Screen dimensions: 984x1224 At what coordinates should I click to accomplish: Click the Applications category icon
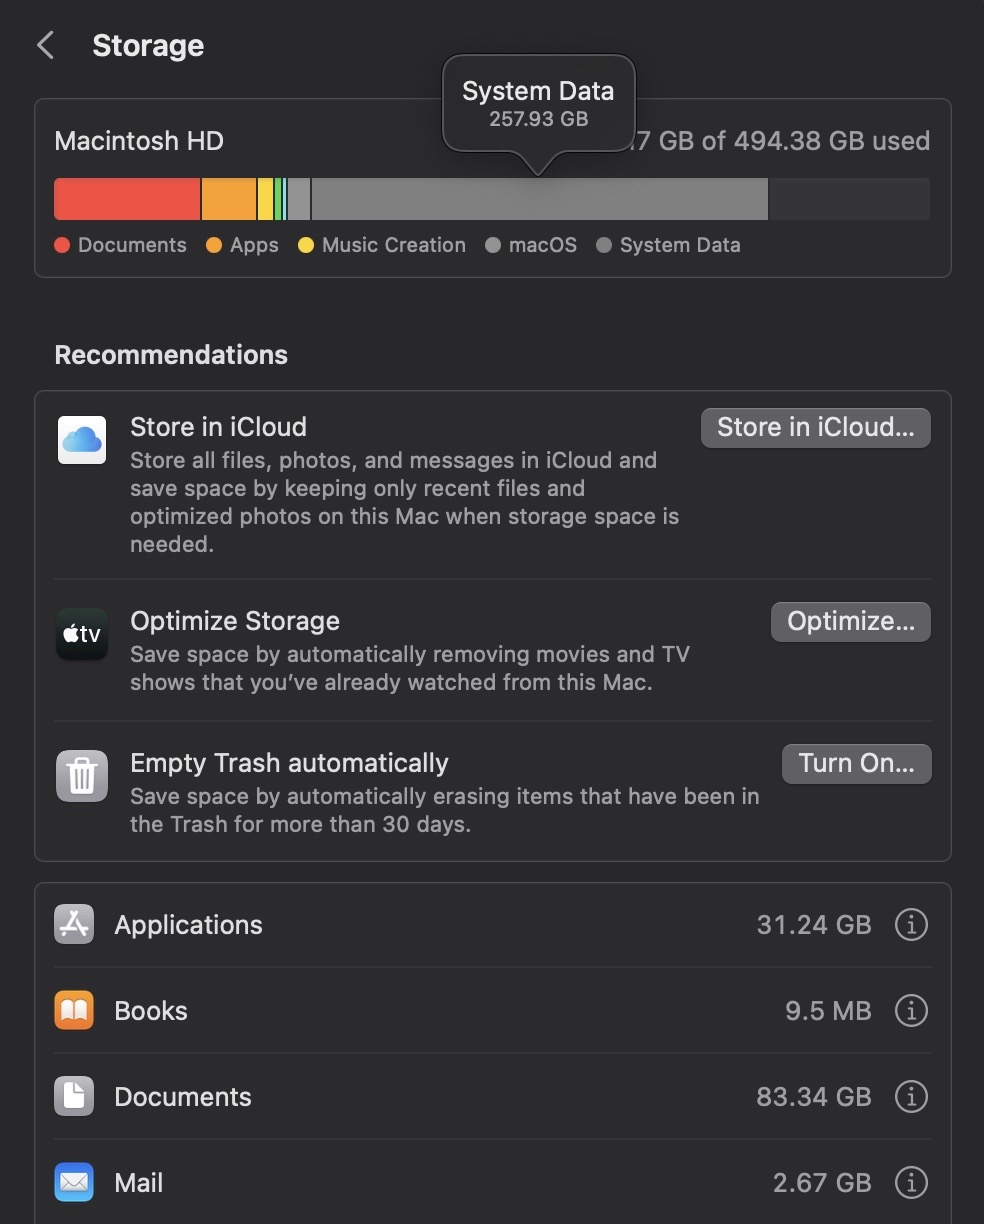74,925
